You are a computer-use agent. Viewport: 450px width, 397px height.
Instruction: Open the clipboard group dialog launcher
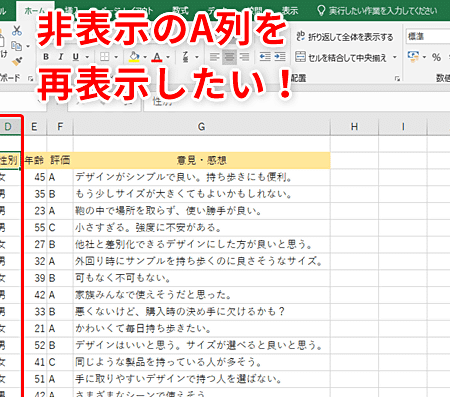[30, 79]
